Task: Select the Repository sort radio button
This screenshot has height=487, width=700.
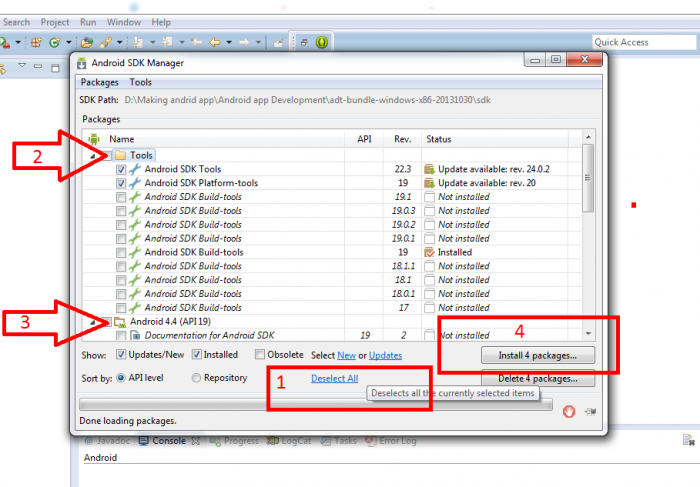Action: (196, 378)
